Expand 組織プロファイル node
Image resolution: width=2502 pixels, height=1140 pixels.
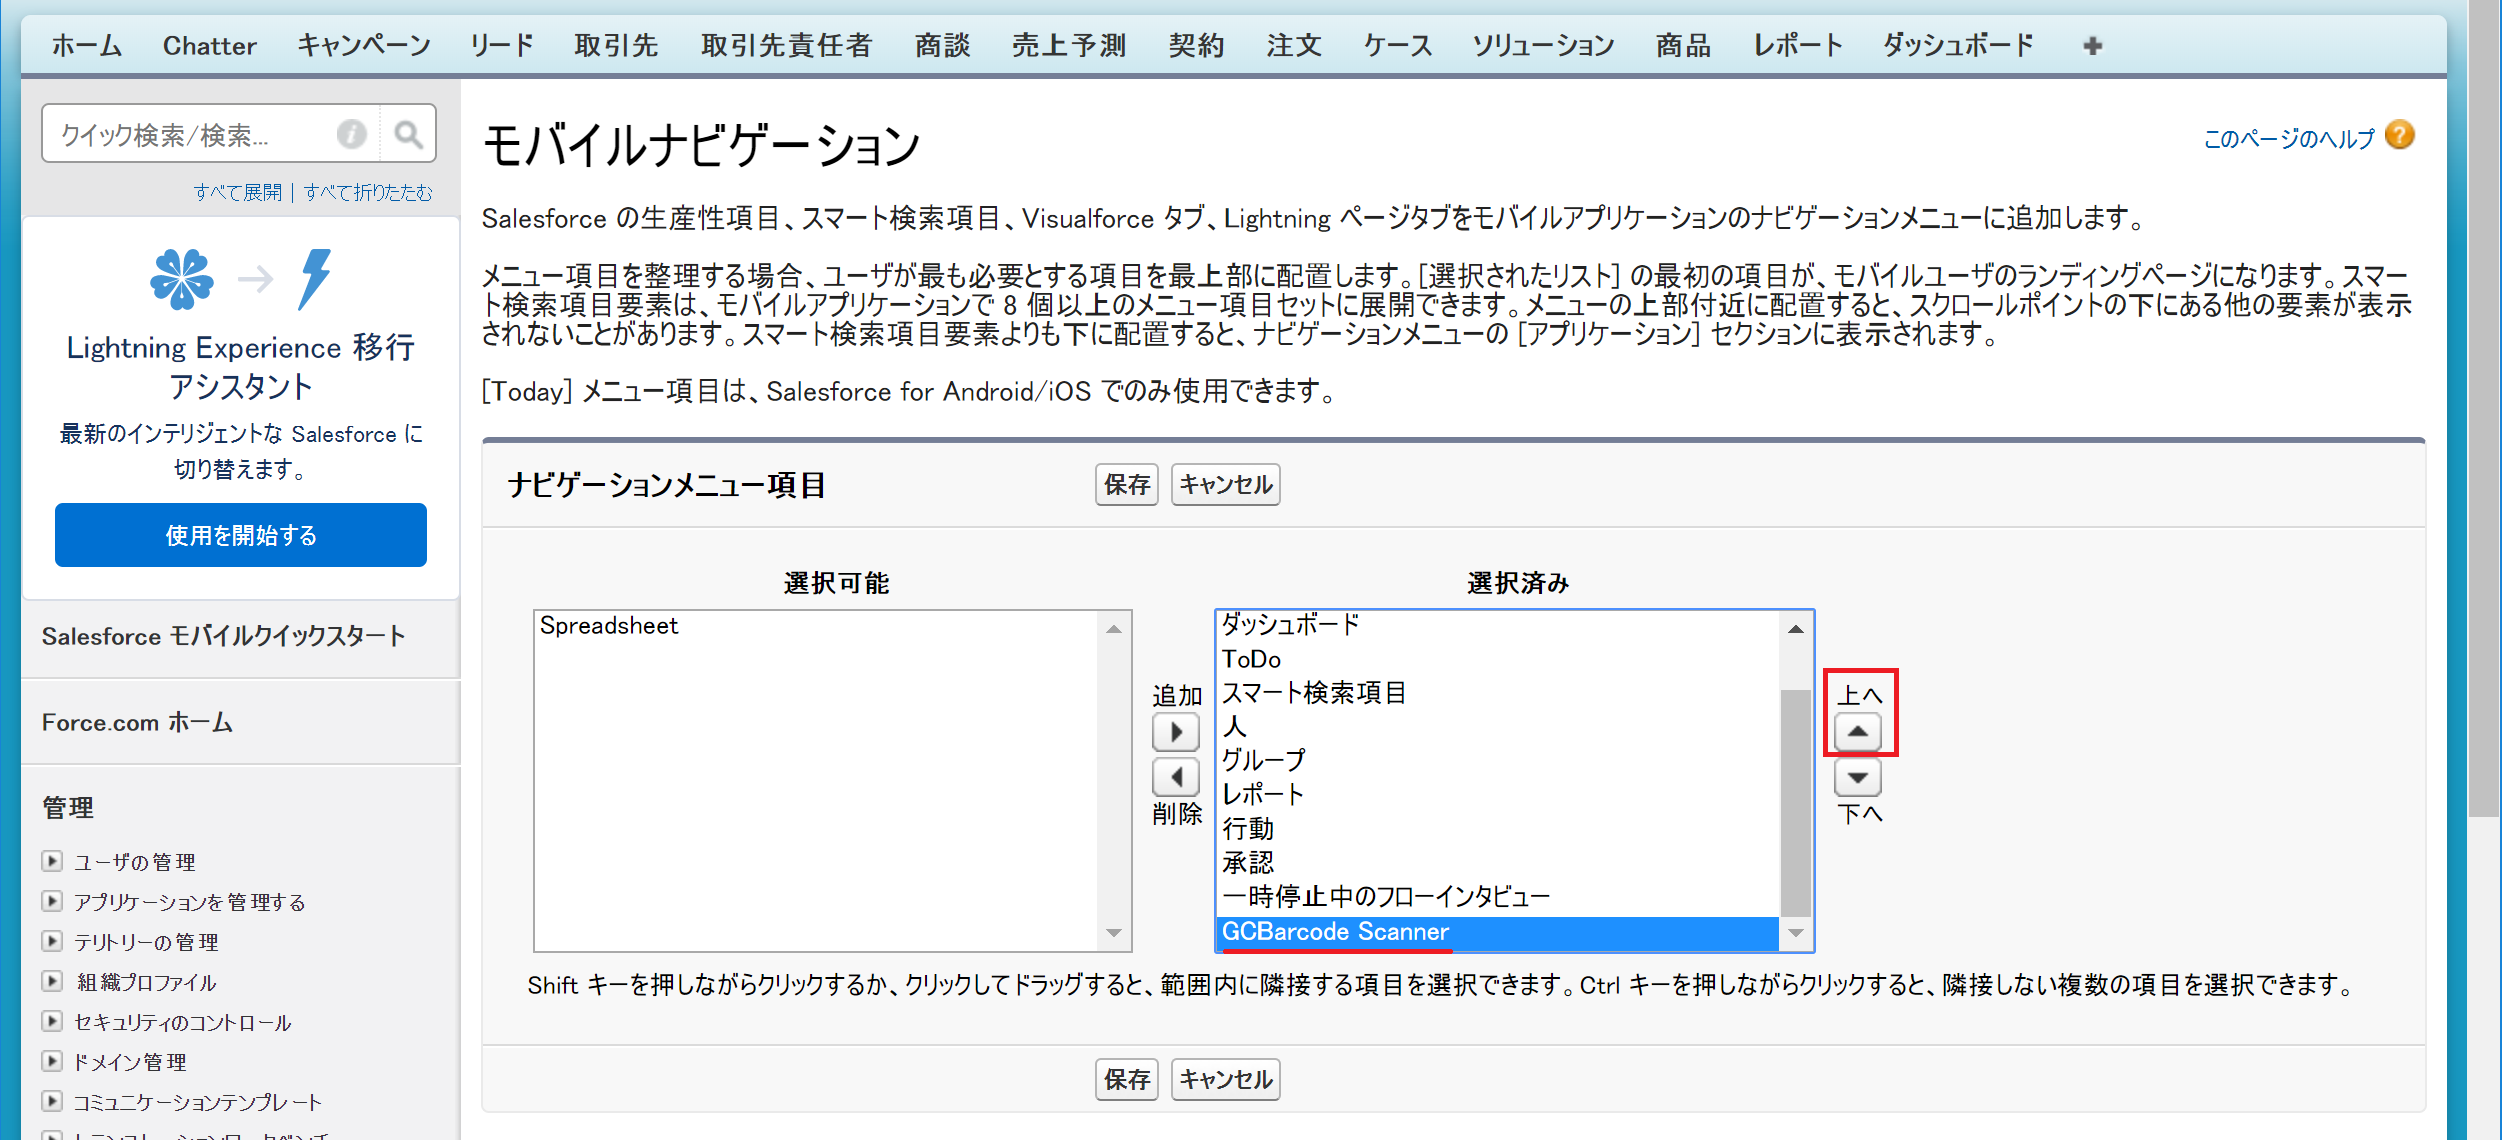pyautogui.click(x=52, y=981)
